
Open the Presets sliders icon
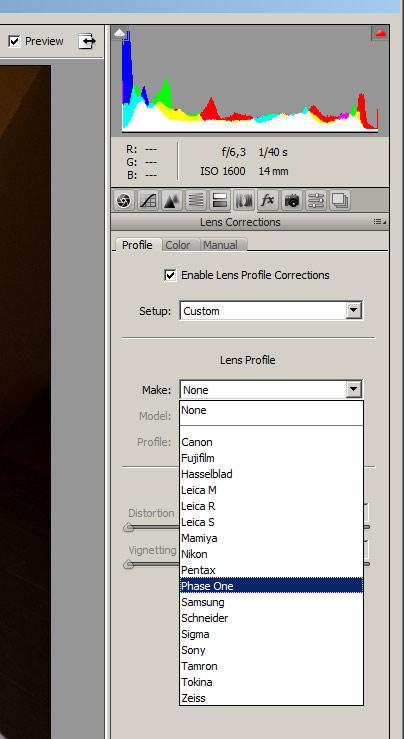pyautogui.click(x=316, y=201)
